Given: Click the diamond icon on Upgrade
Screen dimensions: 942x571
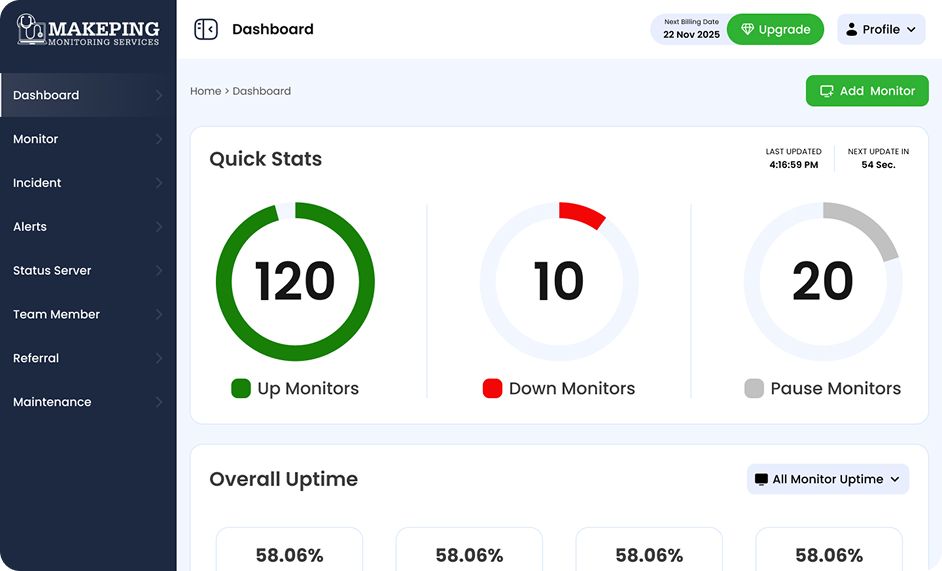Looking at the screenshot, I should click(x=747, y=29).
